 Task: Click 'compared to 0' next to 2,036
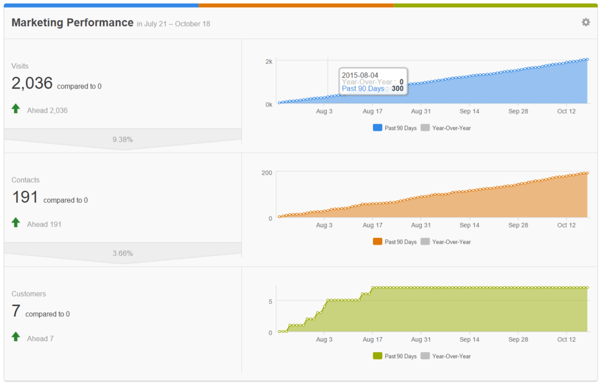(79, 86)
